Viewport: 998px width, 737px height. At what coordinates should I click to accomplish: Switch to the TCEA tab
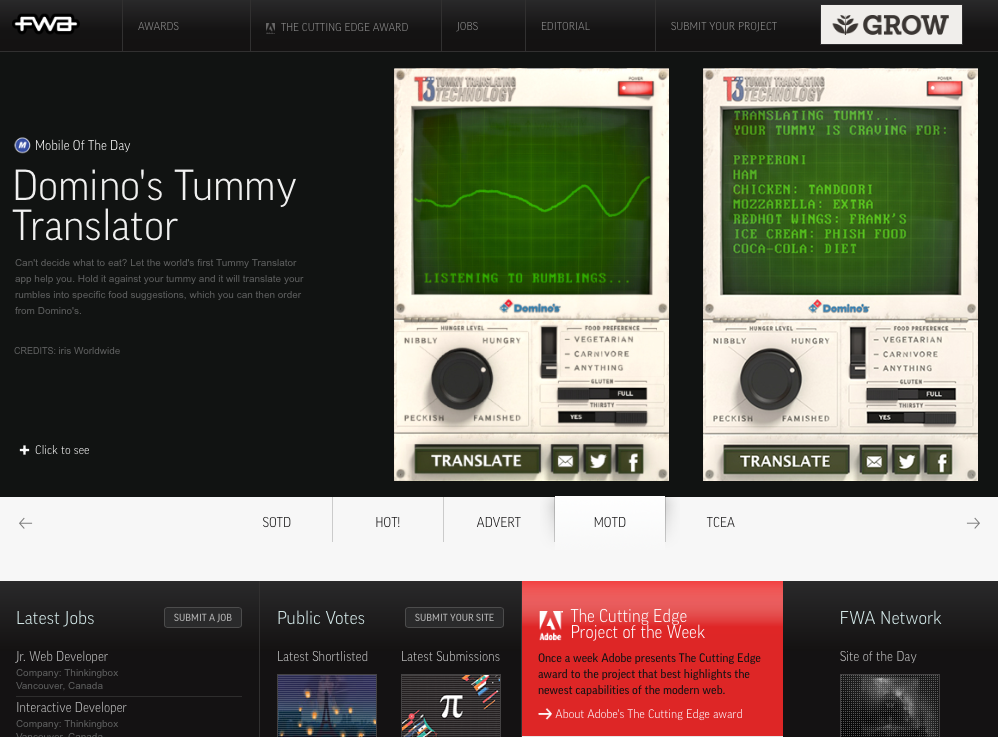click(x=720, y=523)
